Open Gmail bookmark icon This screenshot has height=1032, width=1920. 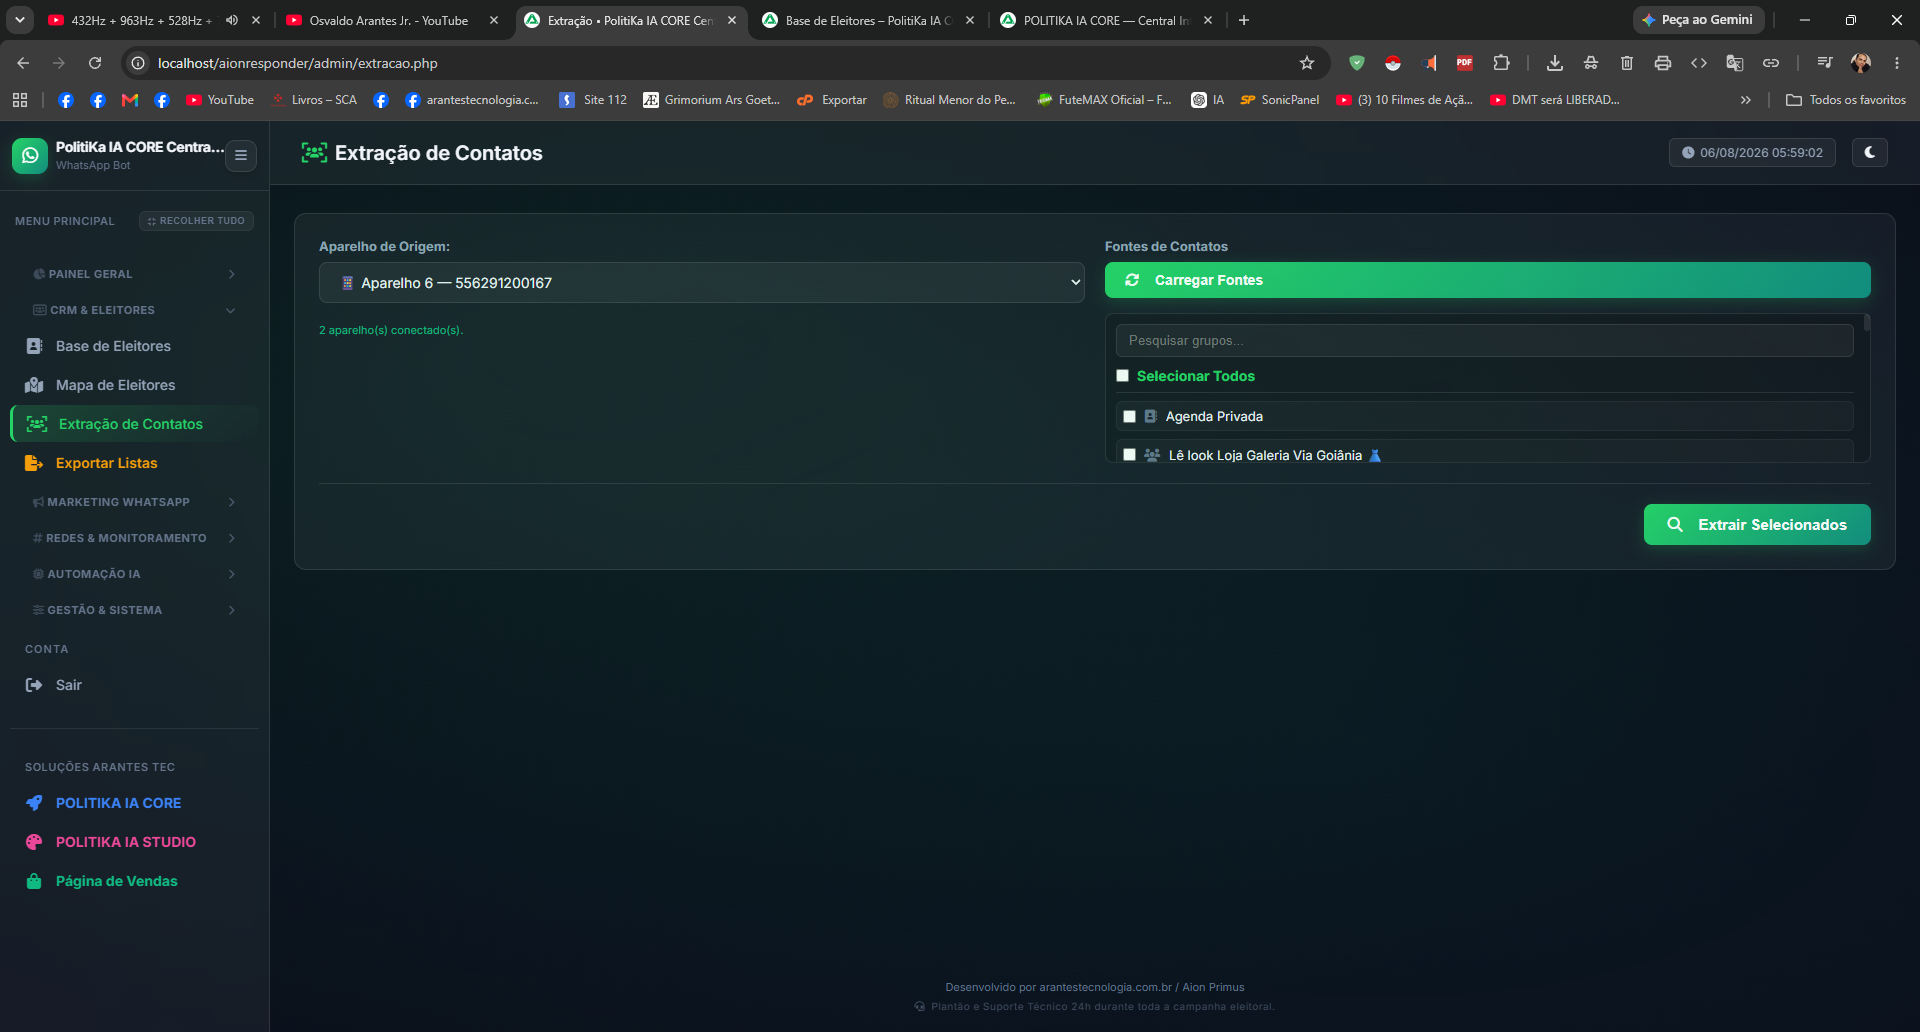click(129, 100)
